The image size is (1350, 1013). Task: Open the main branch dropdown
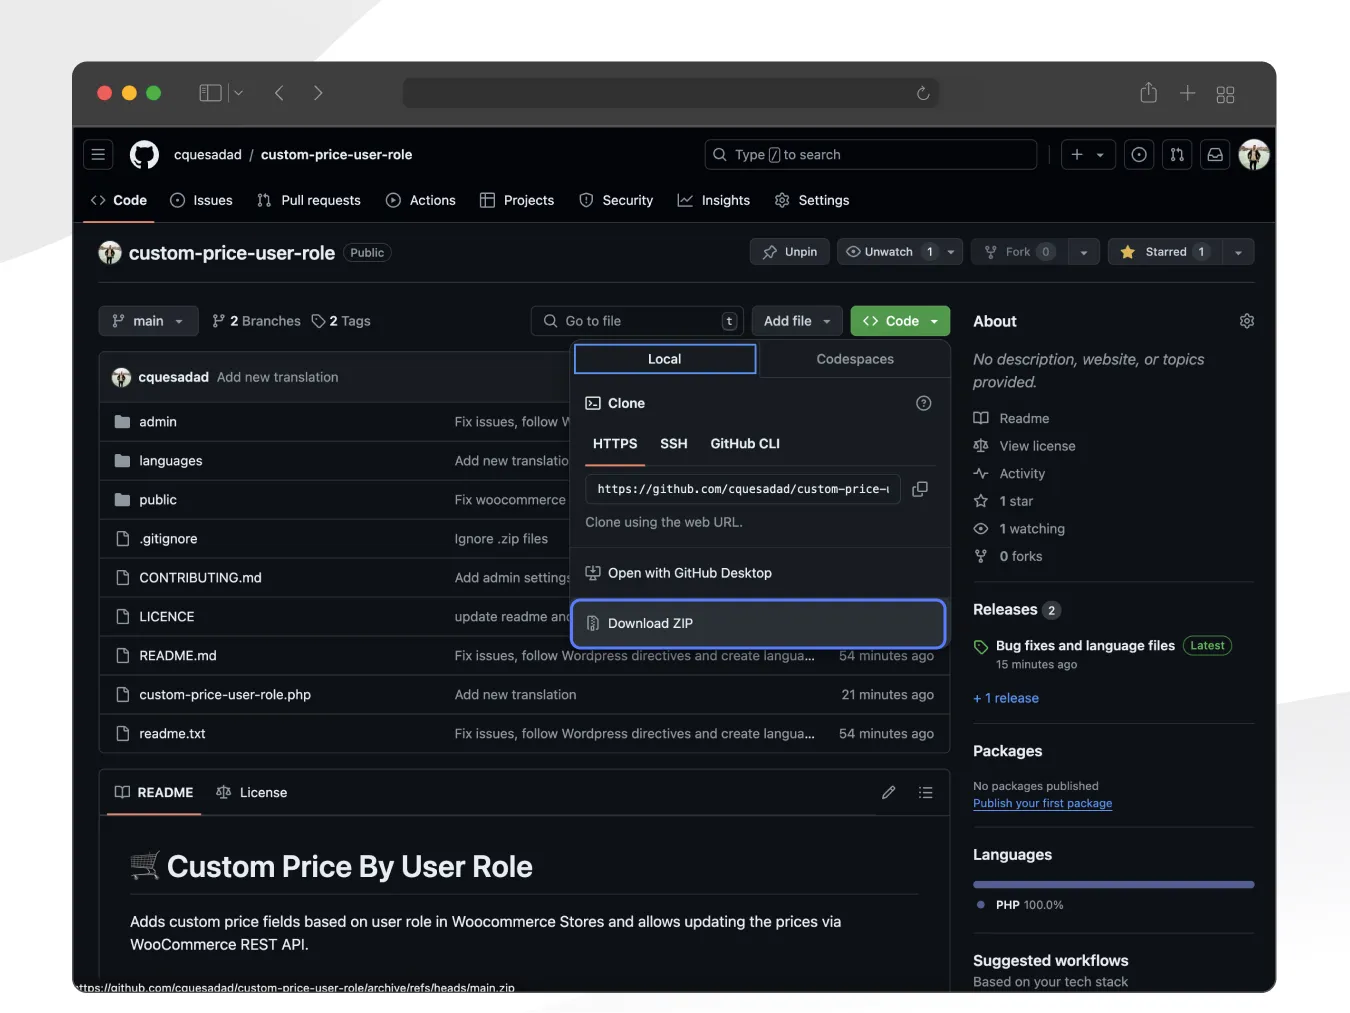(x=148, y=321)
